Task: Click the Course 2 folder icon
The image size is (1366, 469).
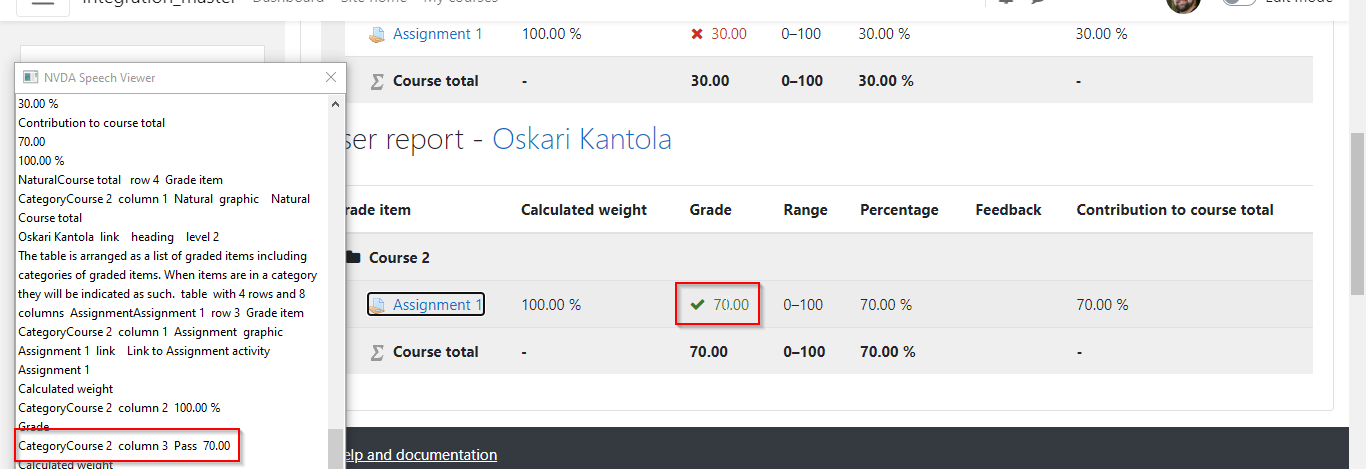Action: pos(353,258)
